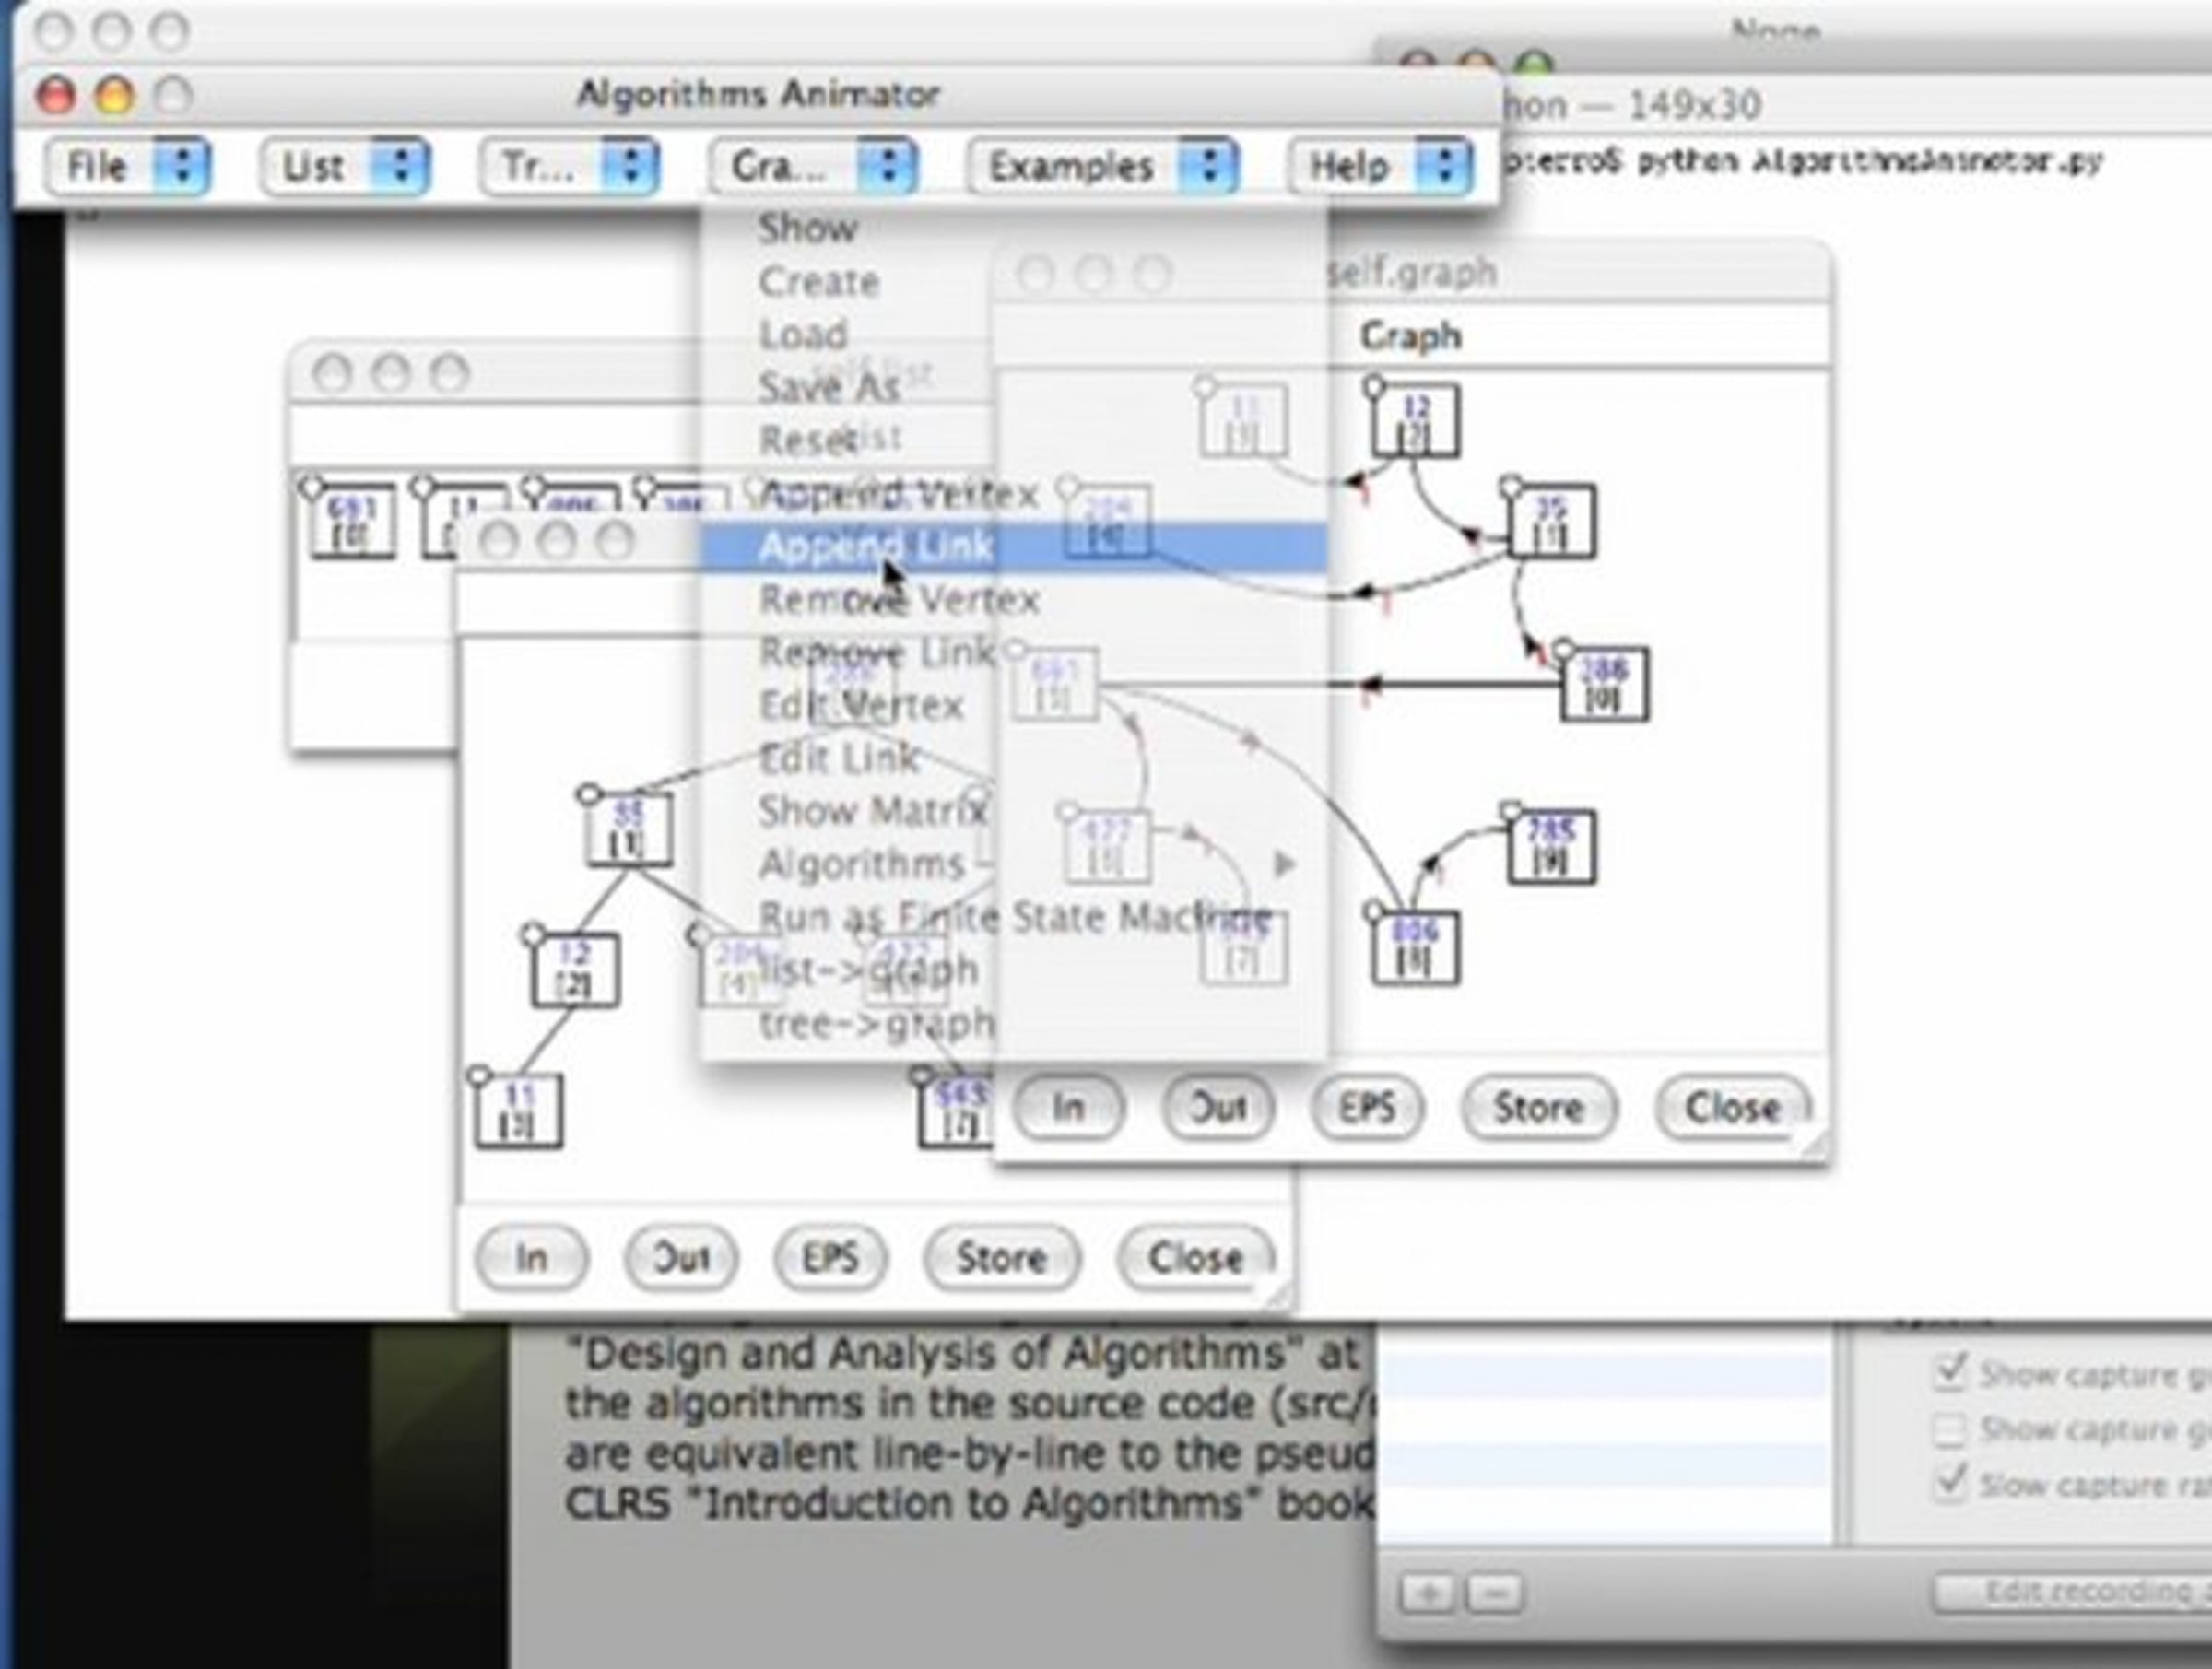Enable the unchecked Show capture checkbox
2212x1669 pixels.
(x=1950, y=1429)
